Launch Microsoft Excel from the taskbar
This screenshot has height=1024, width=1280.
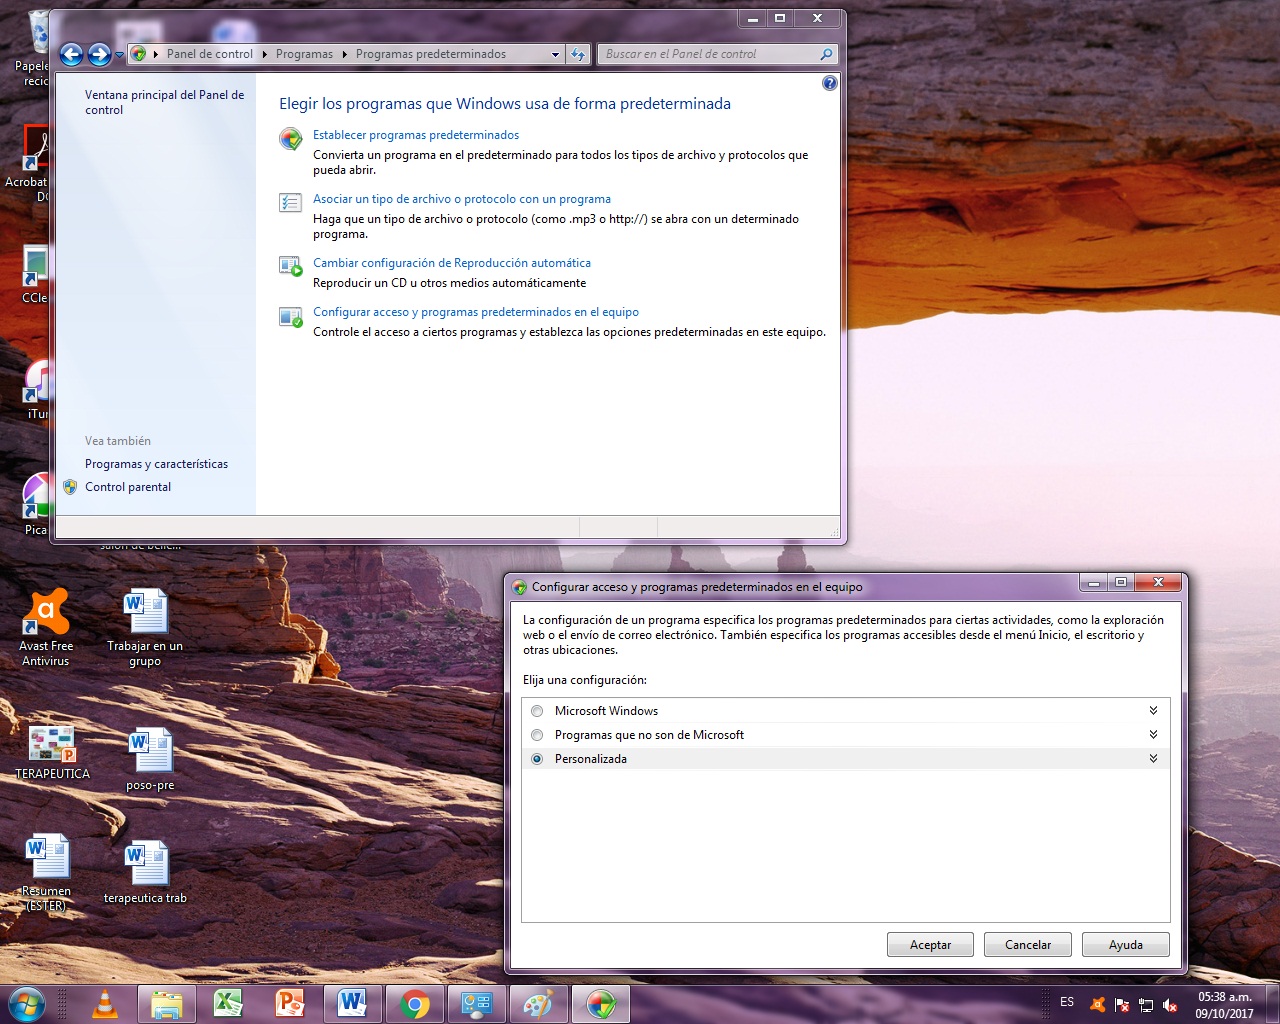(229, 1003)
